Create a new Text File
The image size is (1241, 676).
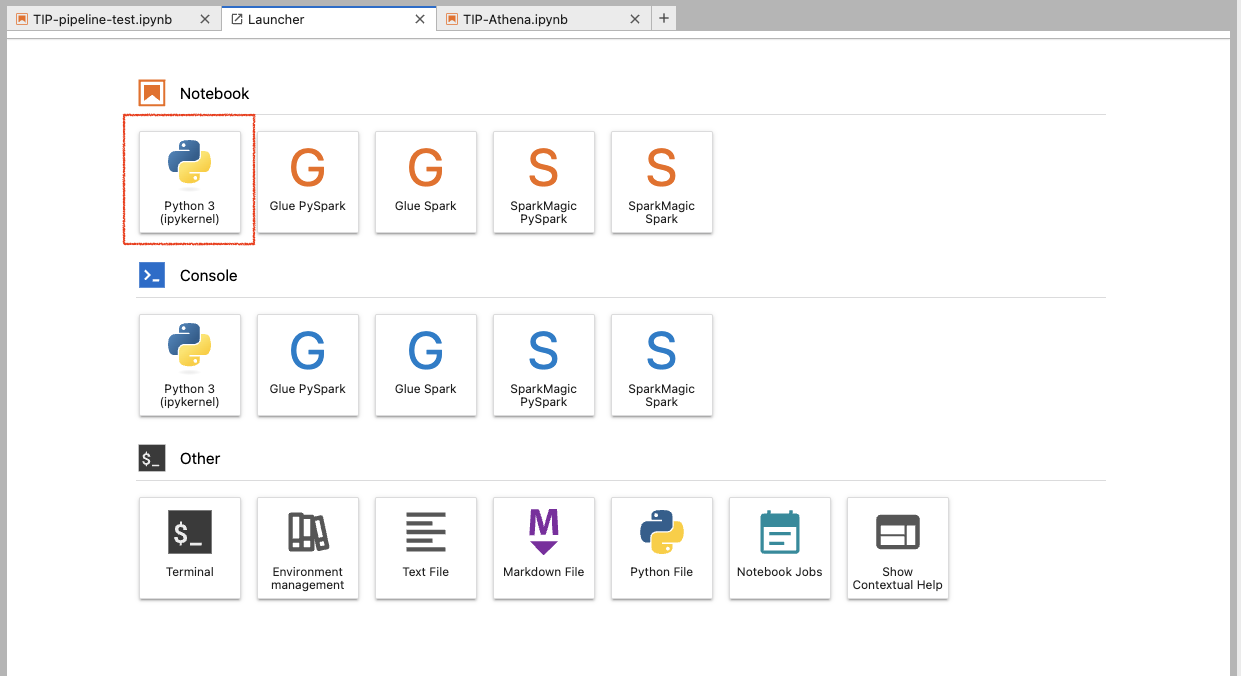pos(426,548)
